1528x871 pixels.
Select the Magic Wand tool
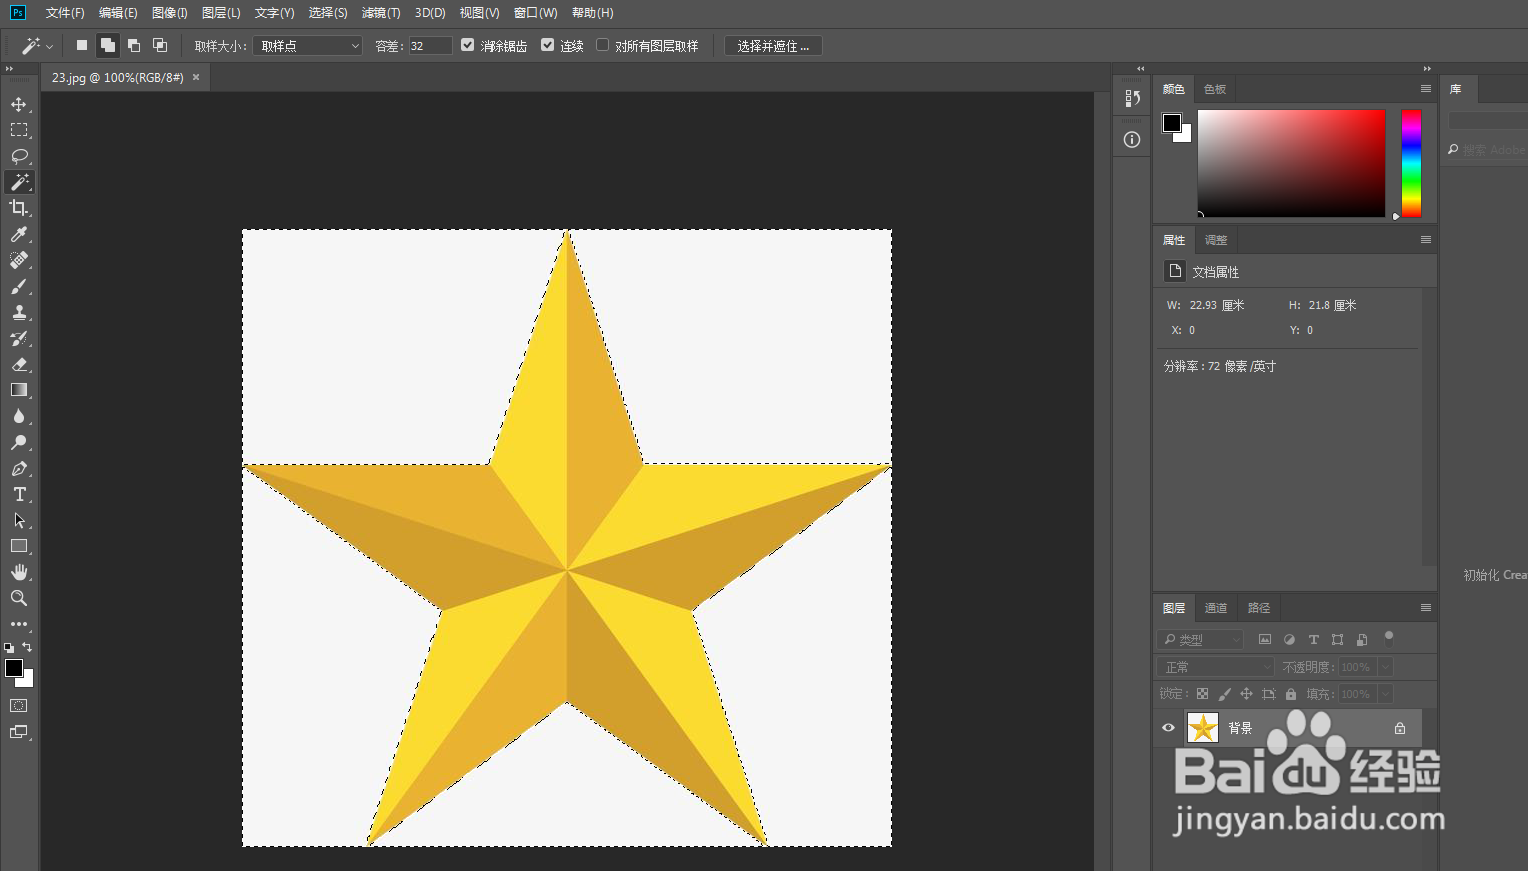19,182
